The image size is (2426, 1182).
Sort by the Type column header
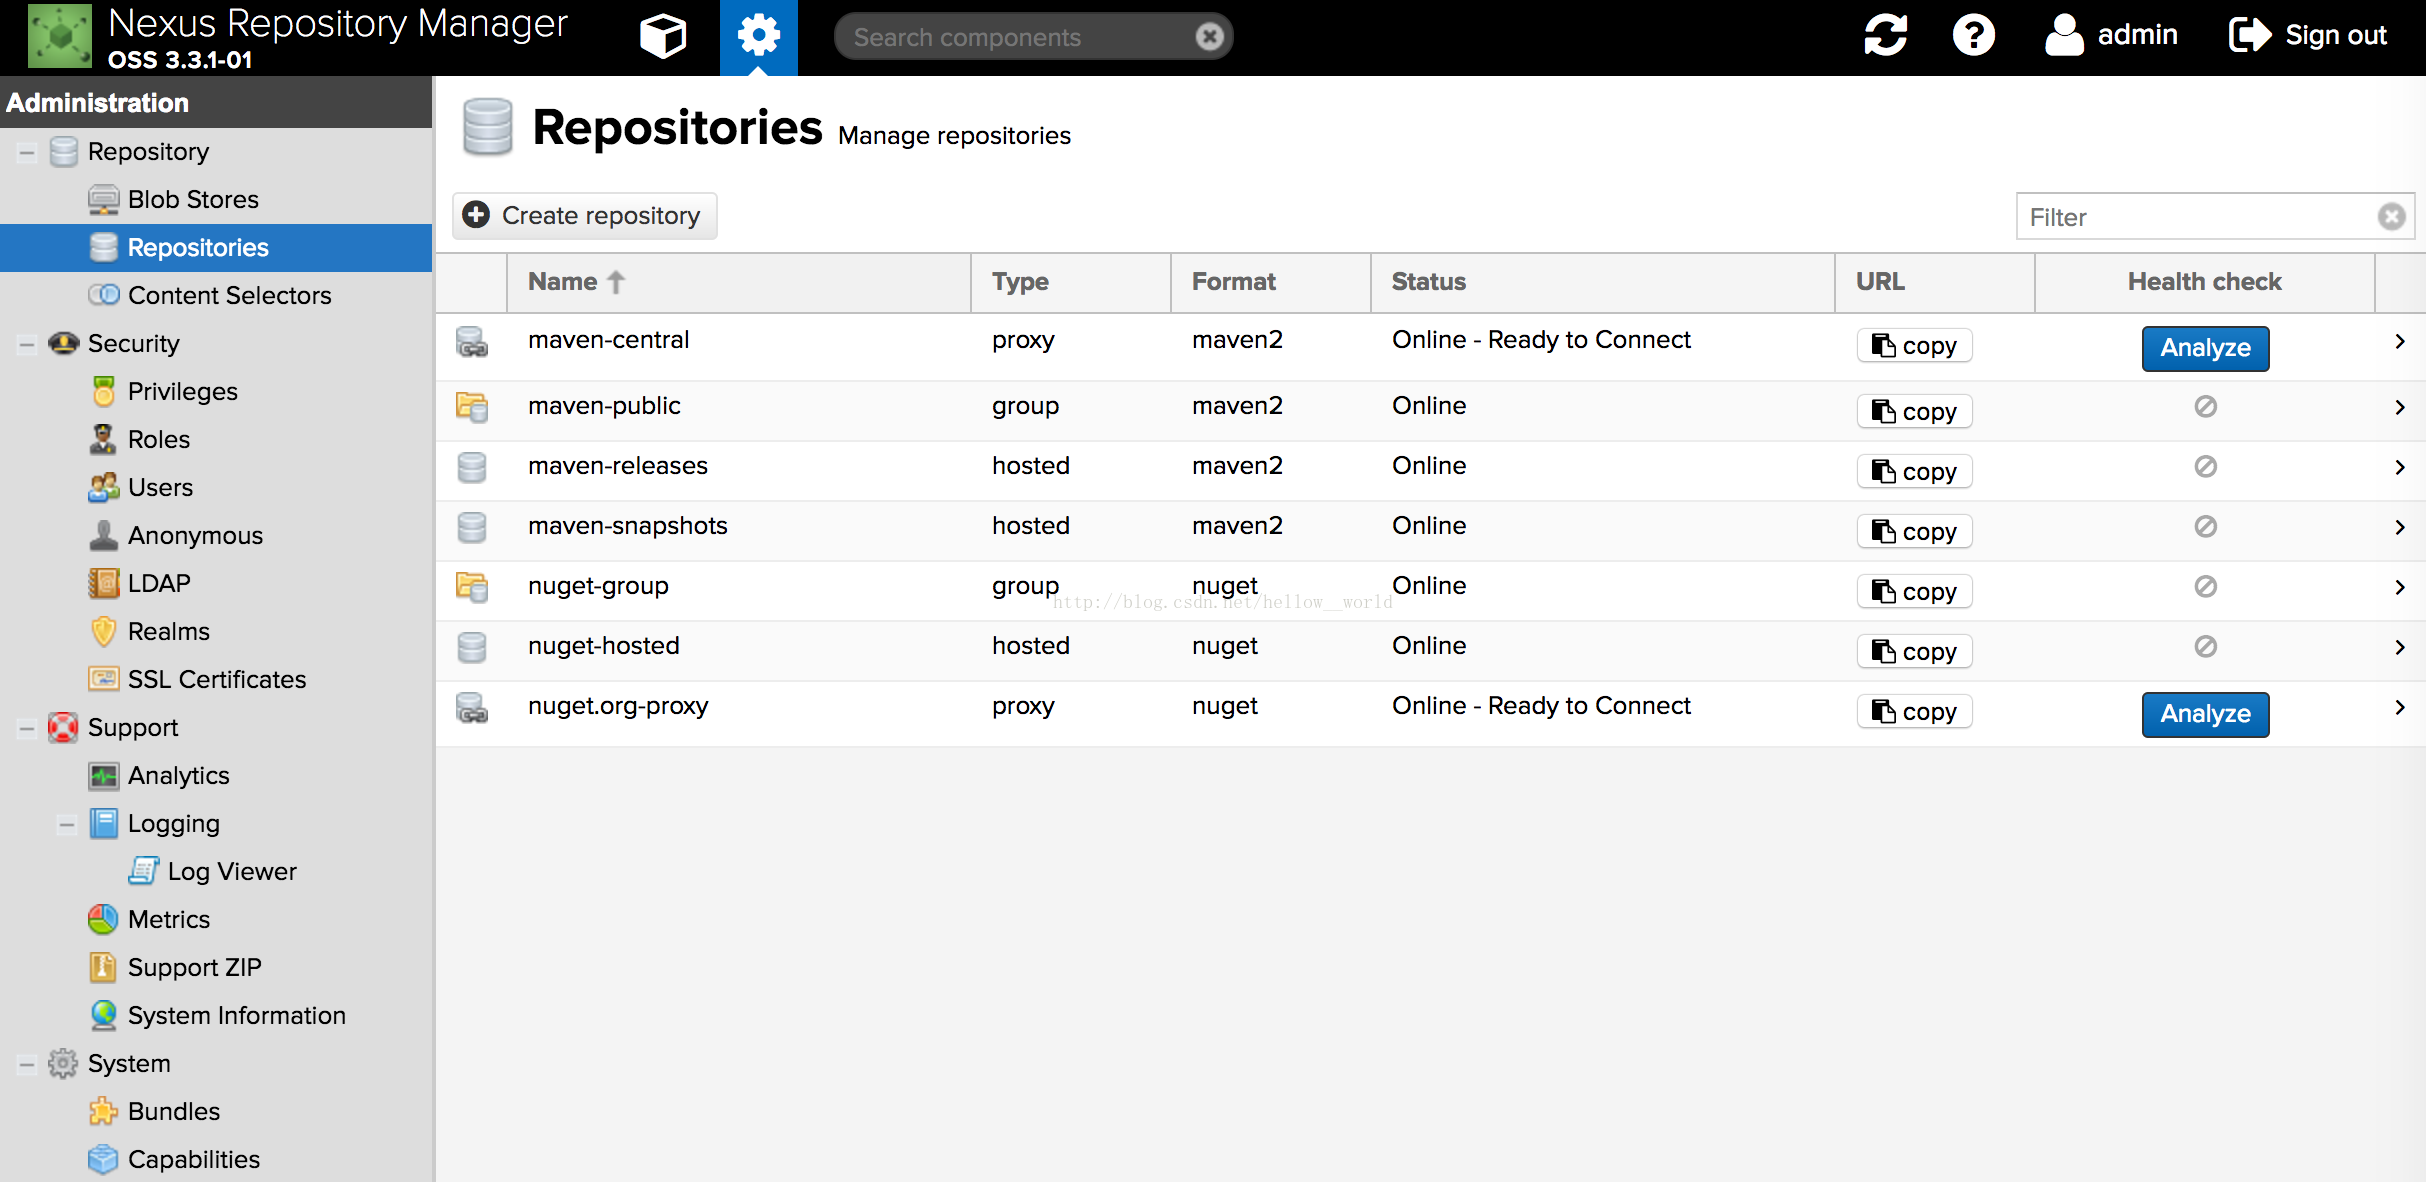1070,282
